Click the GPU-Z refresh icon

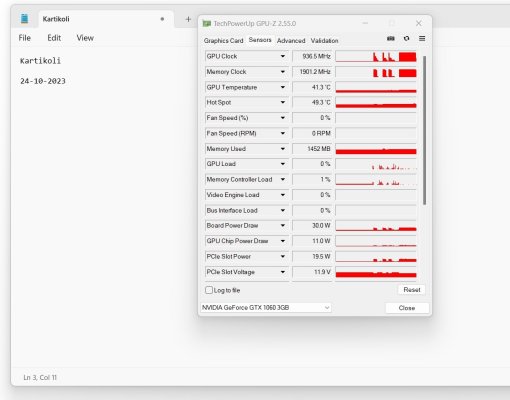(x=406, y=39)
